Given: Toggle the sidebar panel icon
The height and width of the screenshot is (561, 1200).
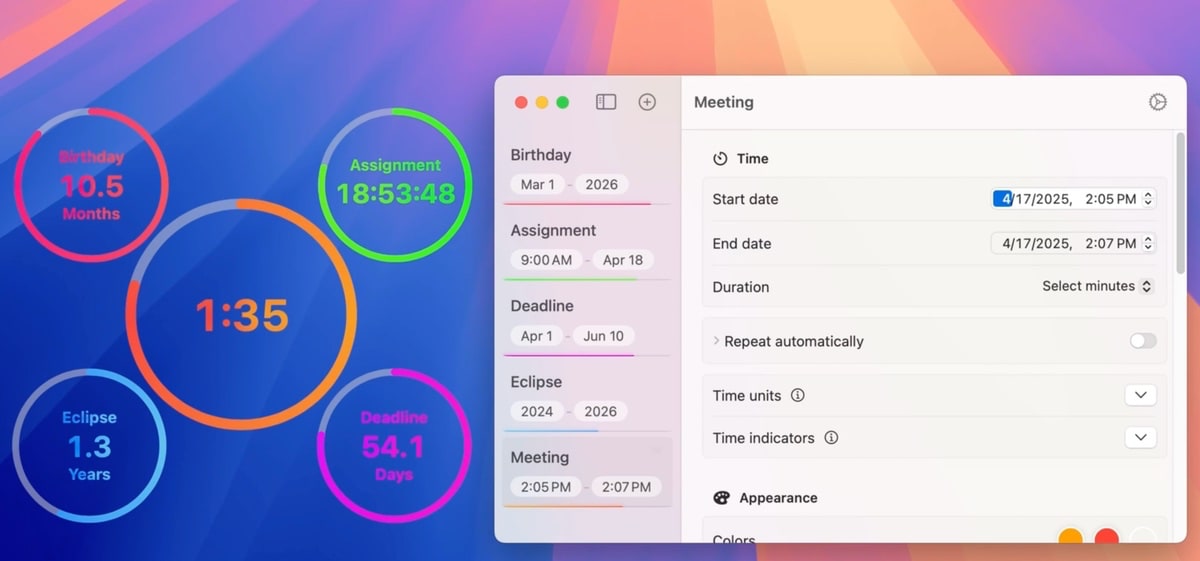Looking at the screenshot, I should pyautogui.click(x=606, y=102).
